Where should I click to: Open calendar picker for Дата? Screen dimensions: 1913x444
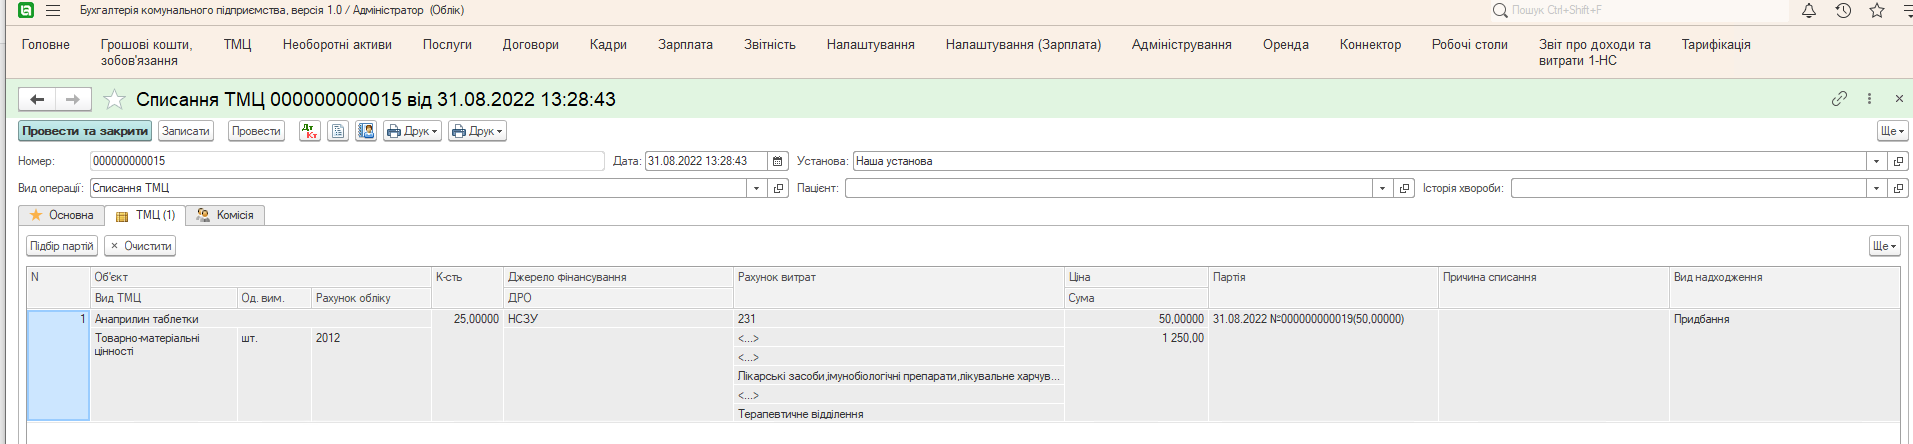(x=778, y=161)
